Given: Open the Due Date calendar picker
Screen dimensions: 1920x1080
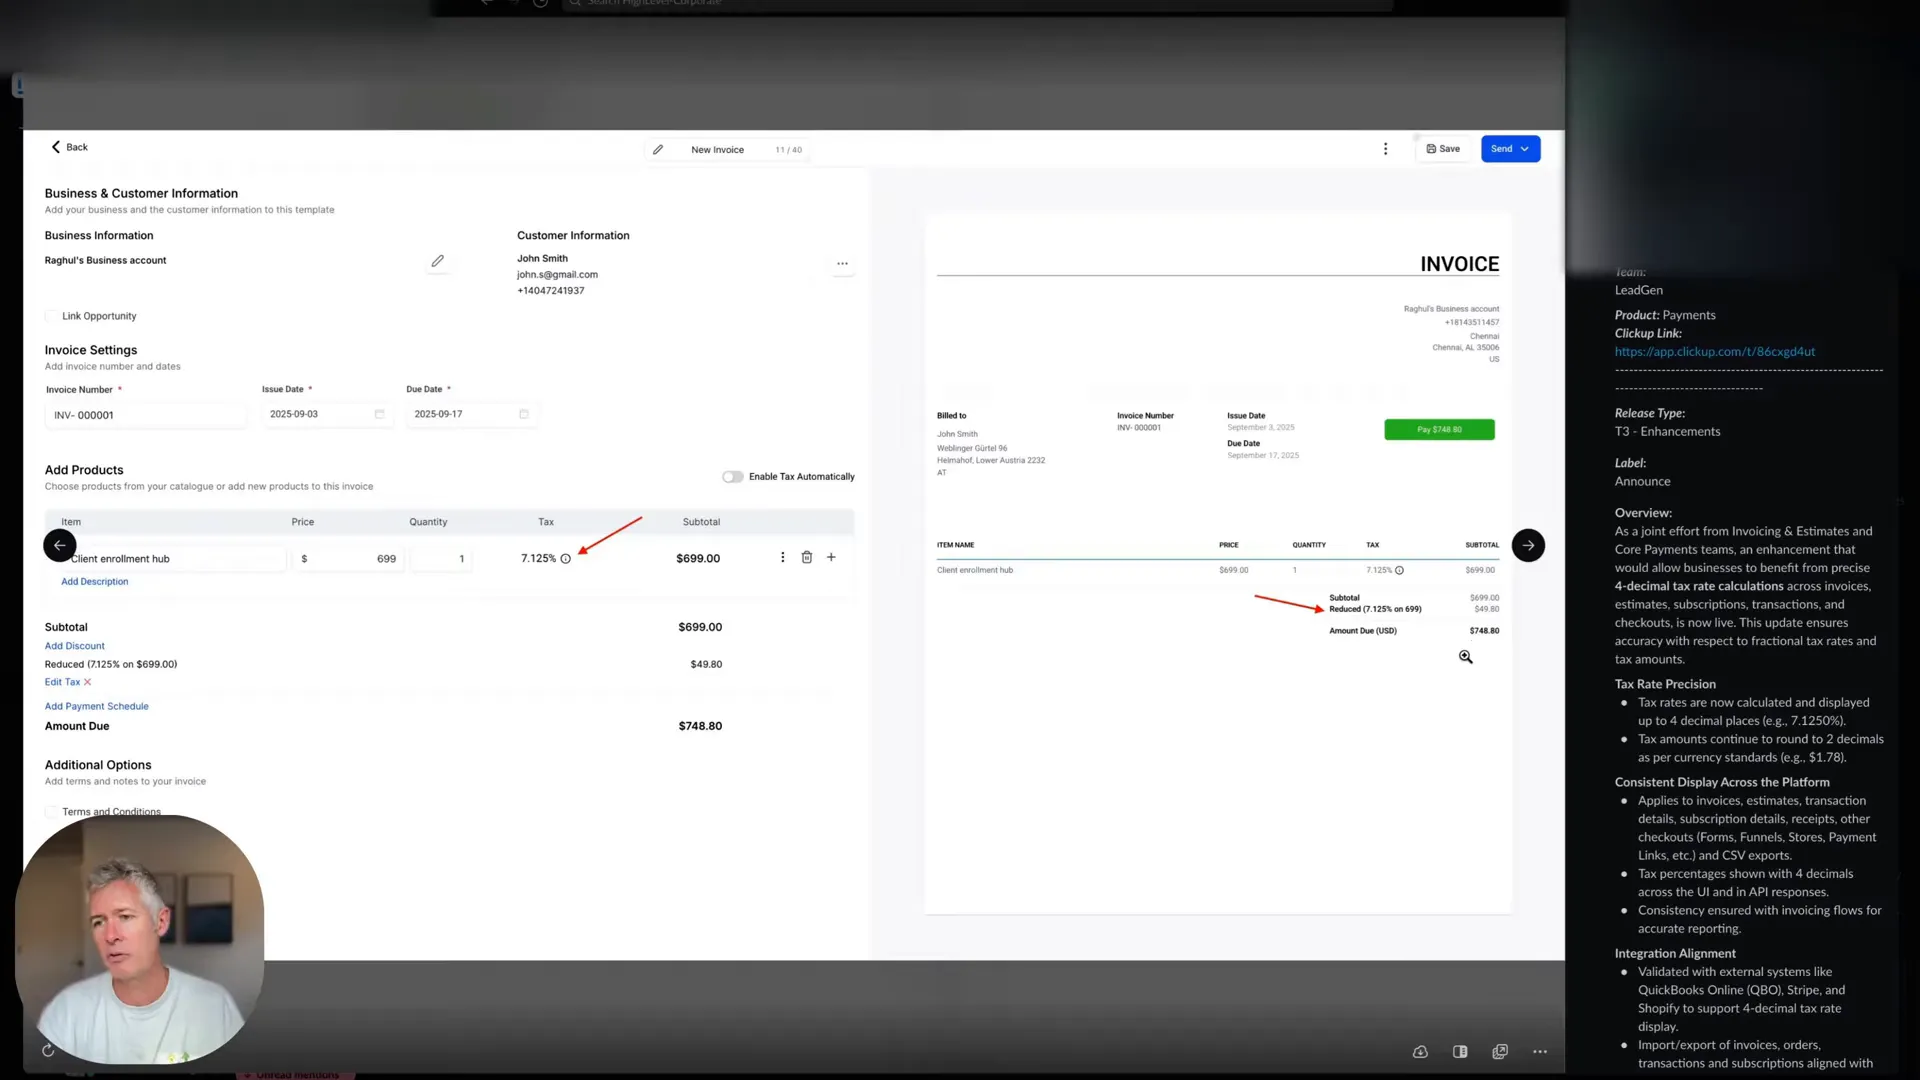Looking at the screenshot, I should [x=523, y=414].
